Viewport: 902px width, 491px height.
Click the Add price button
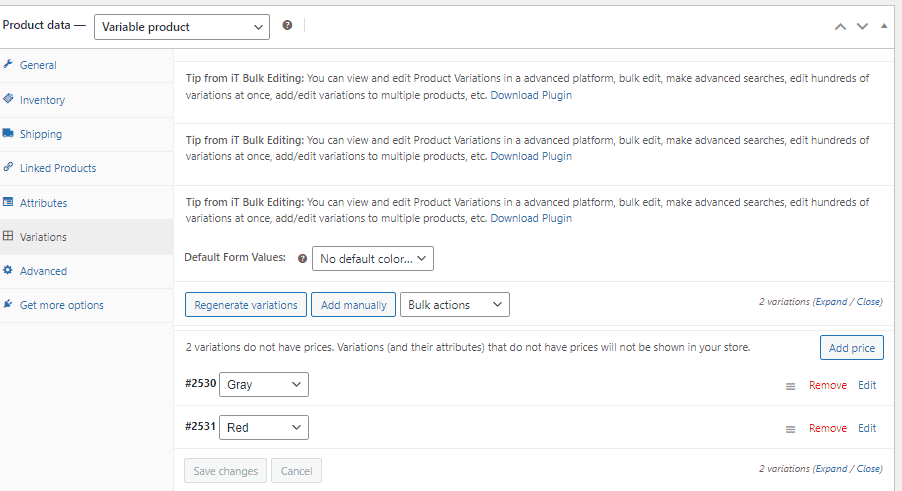click(851, 348)
